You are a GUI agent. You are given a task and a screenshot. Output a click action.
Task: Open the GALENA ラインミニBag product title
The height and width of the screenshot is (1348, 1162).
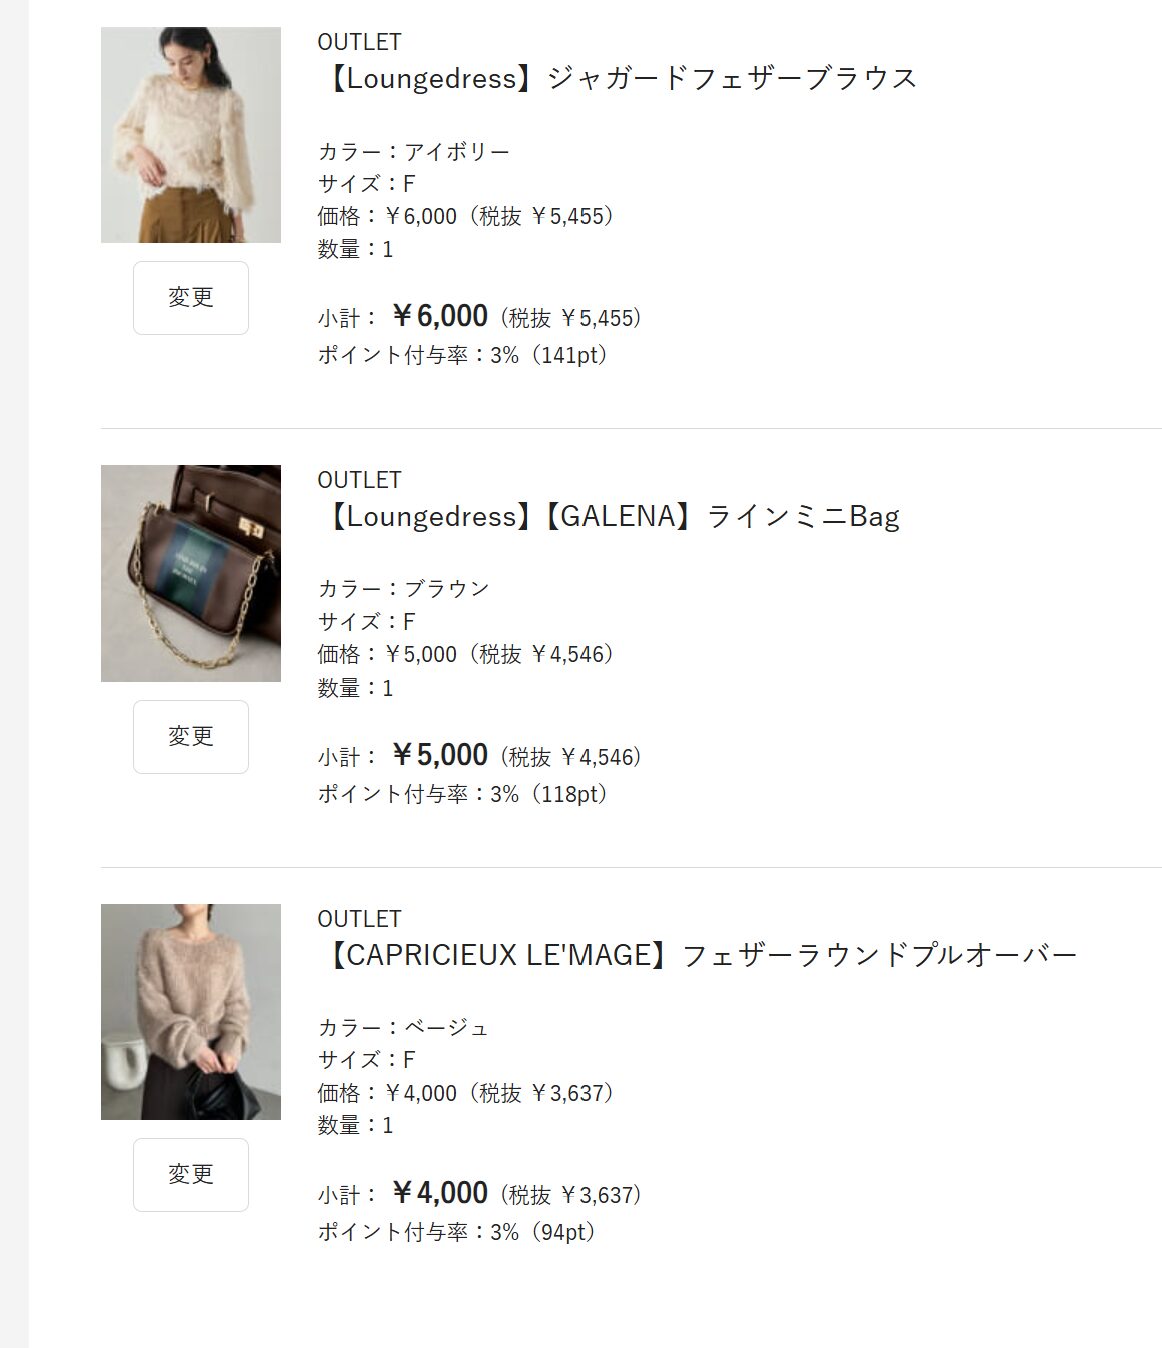click(609, 516)
